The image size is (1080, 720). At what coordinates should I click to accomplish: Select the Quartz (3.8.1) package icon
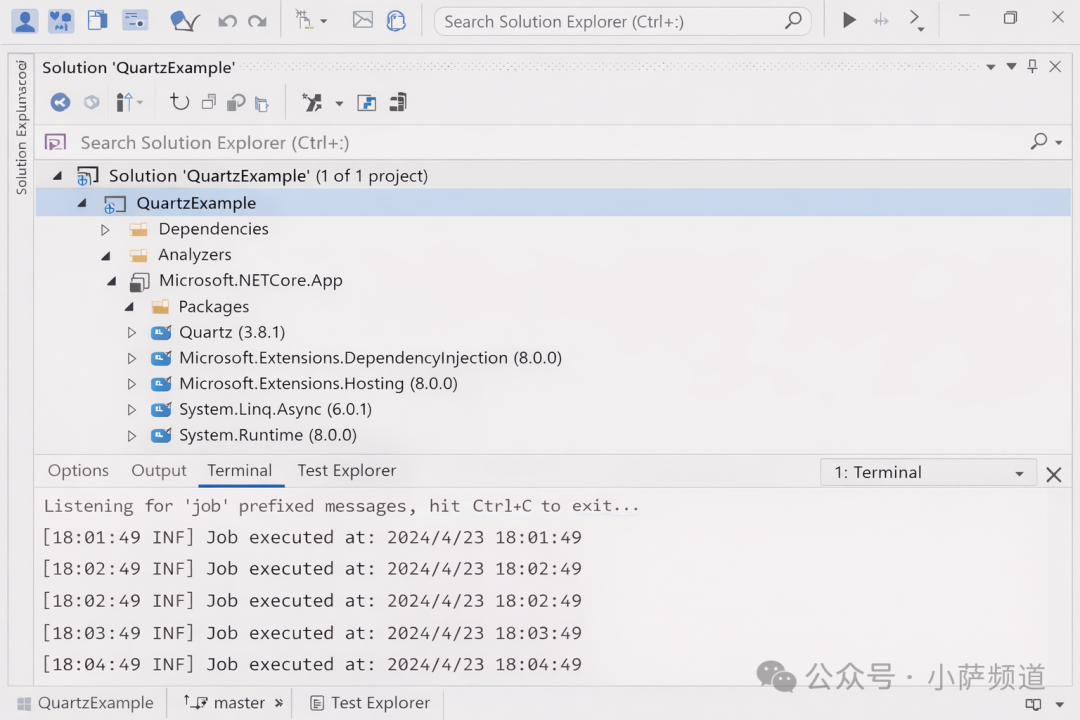(161, 333)
